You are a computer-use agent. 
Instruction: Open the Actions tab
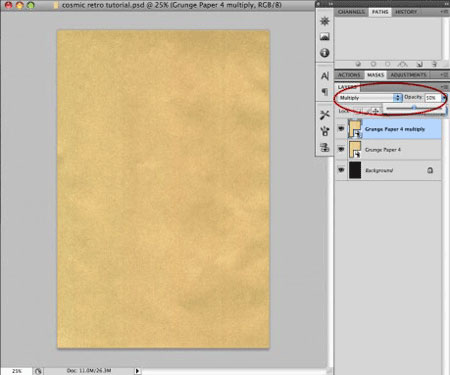[349, 75]
